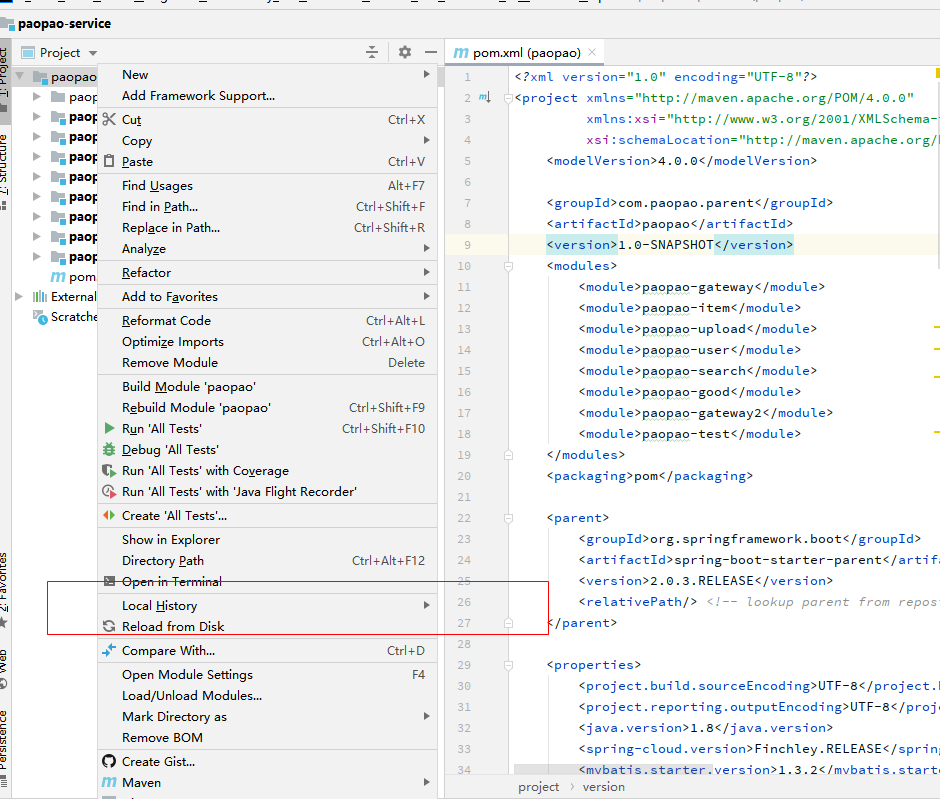
Task: Switch to the pom.xml (paopao) editor tab
Action: (x=525, y=53)
